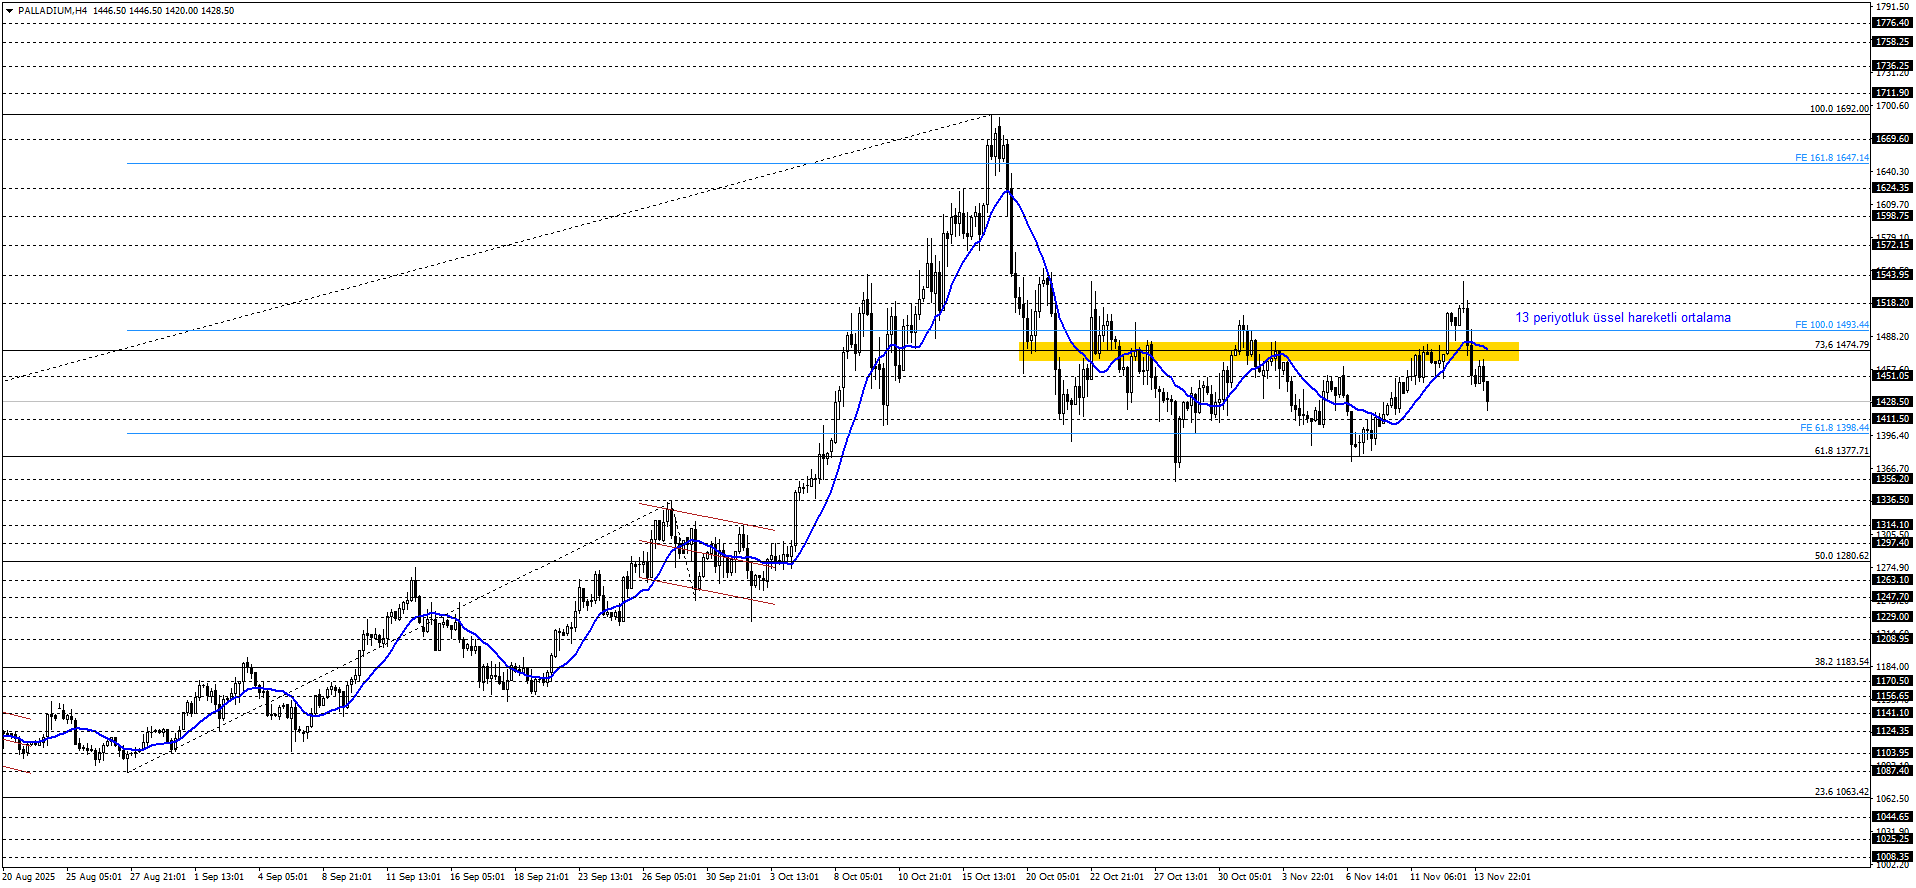Click the '3 Oct 13:01' time axis label
1916x888 pixels.
pyautogui.click(x=794, y=877)
